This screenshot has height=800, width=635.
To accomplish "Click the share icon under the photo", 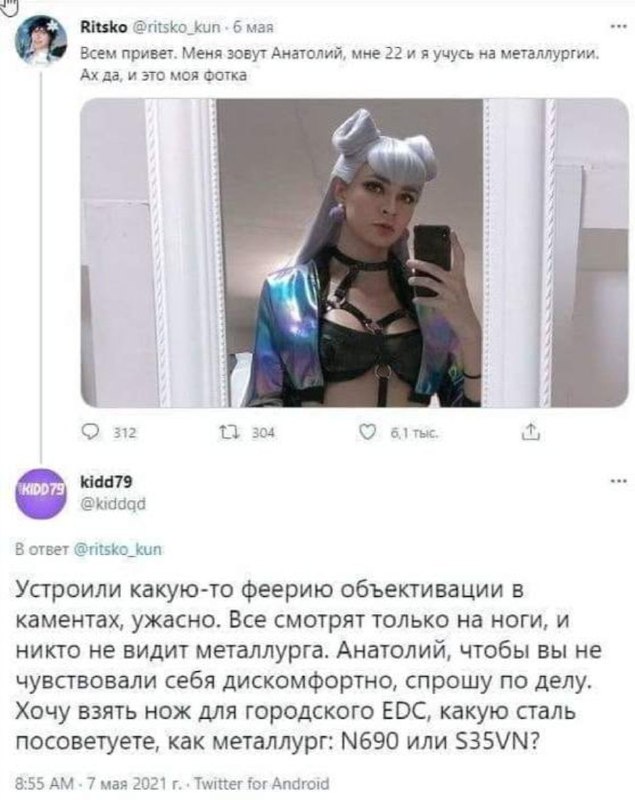I will [530, 432].
